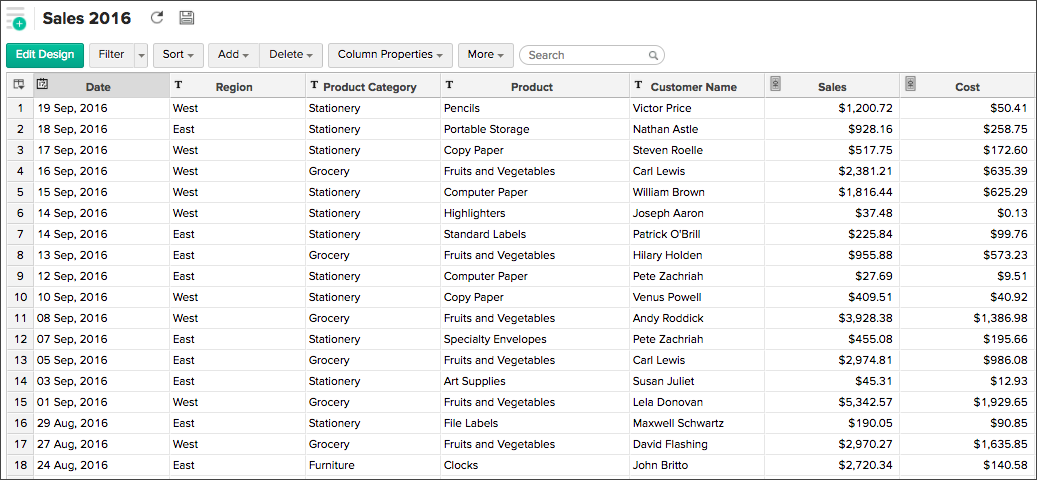This screenshot has height=480, width=1037.
Task: Click the Edit Design button
Action: (x=45, y=55)
